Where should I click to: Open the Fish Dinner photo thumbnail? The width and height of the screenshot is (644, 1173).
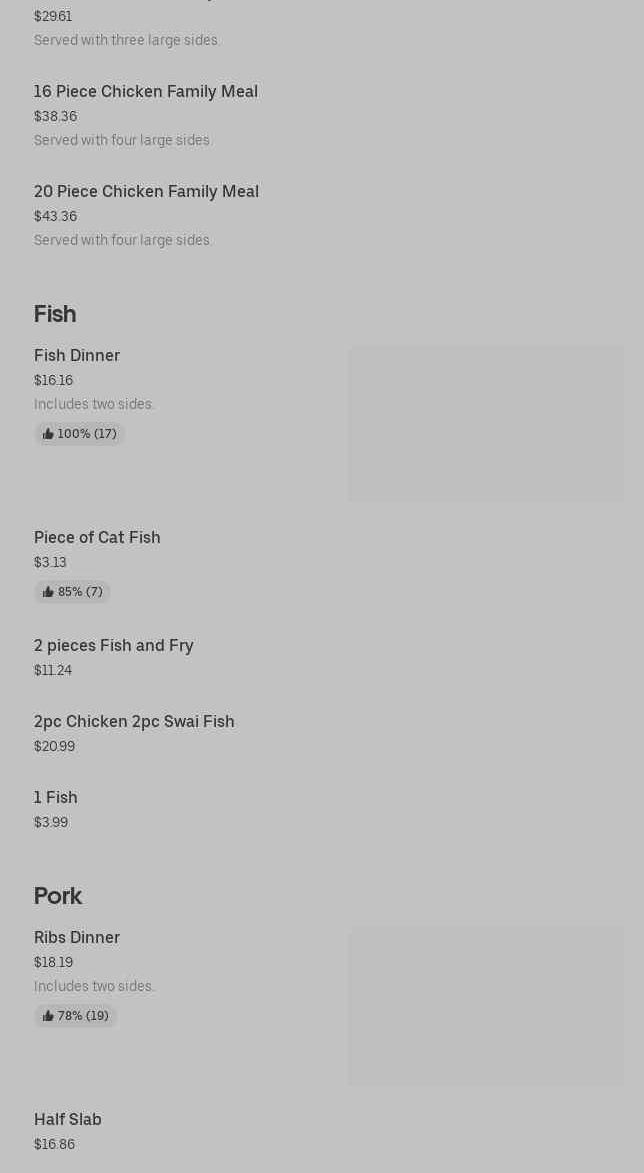coord(485,424)
